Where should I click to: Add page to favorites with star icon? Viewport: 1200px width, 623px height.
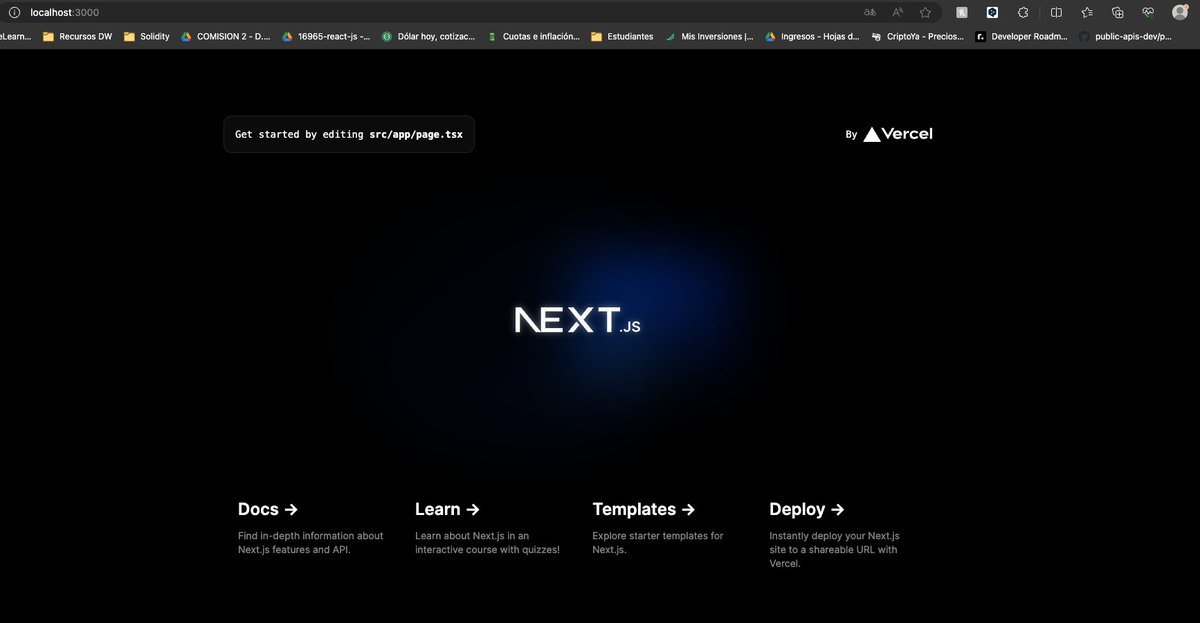click(925, 12)
